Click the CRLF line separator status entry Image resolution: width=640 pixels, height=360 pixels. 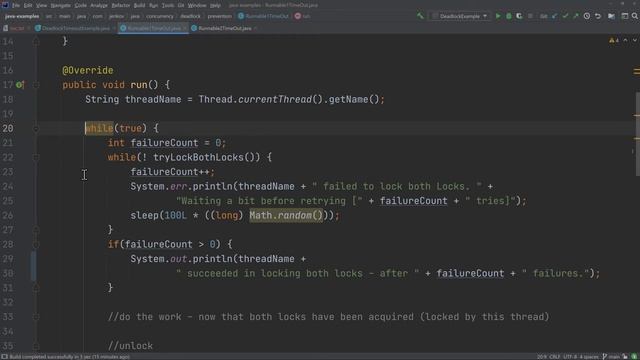point(554,357)
